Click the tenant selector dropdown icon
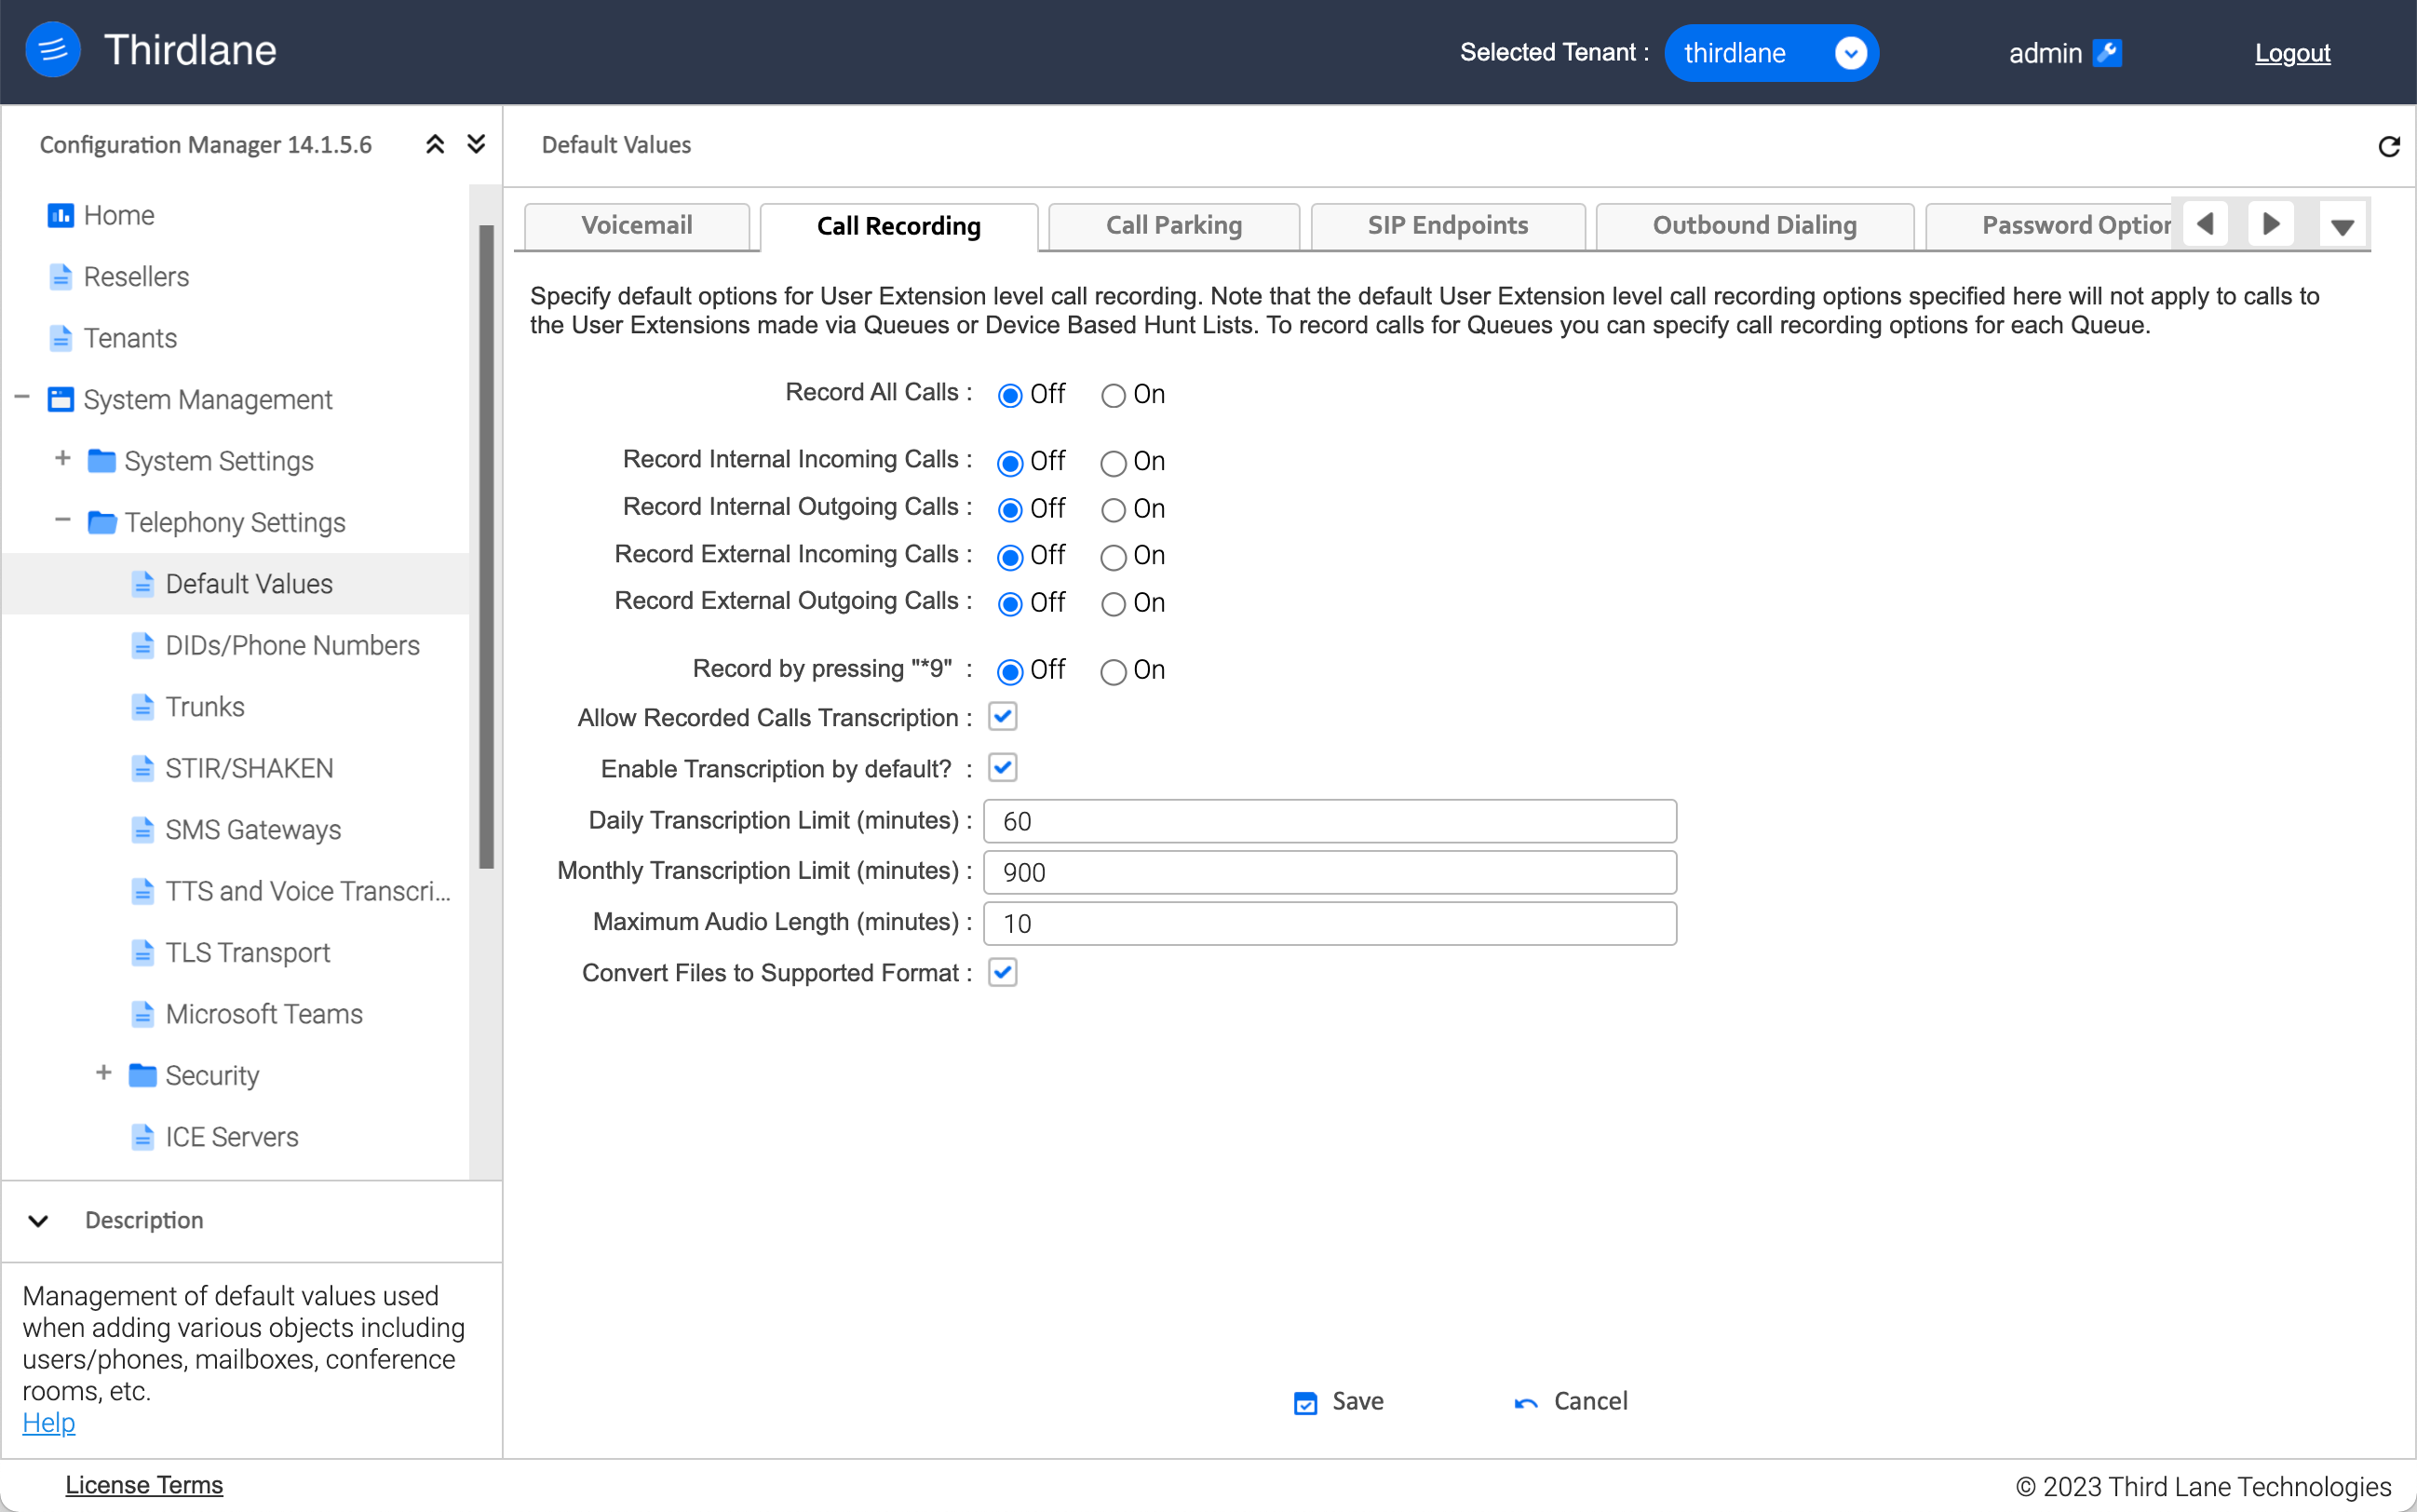The width and height of the screenshot is (2417, 1512). [1849, 52]
